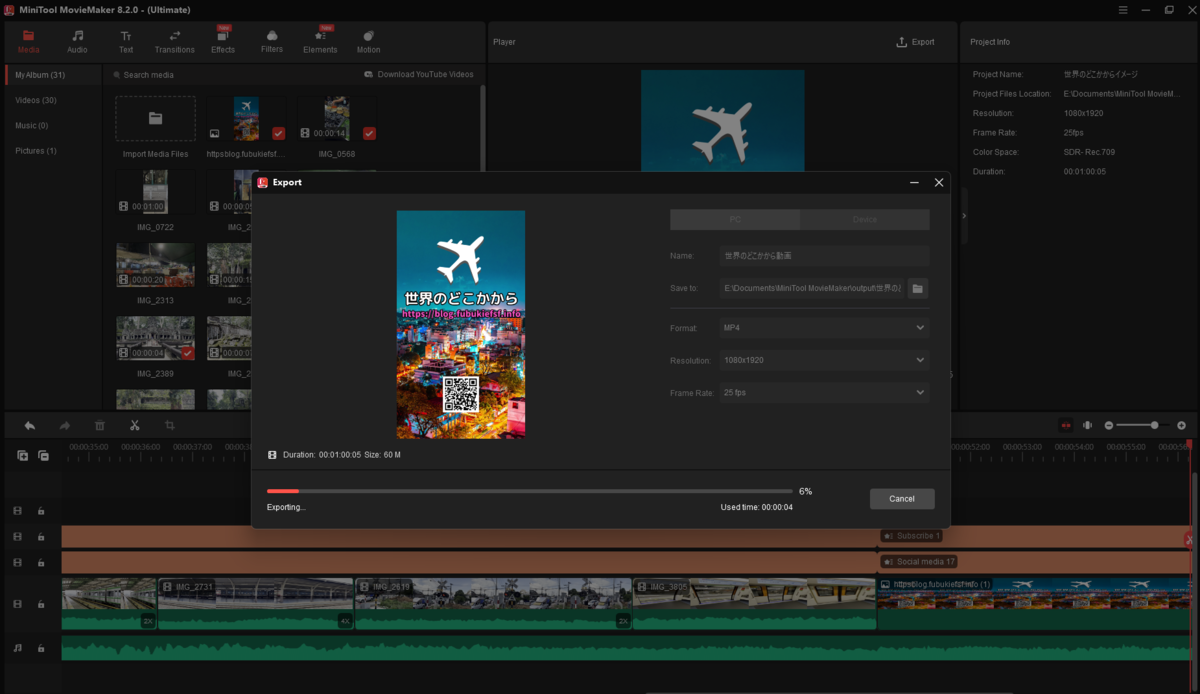Select the Subscribe 1 element clip
This screenshot has height=694, width=1200.
point(1033,536)
